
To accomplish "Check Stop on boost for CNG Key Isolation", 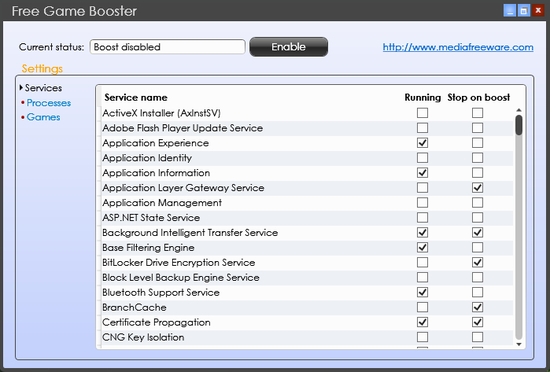I will point(477,337).
